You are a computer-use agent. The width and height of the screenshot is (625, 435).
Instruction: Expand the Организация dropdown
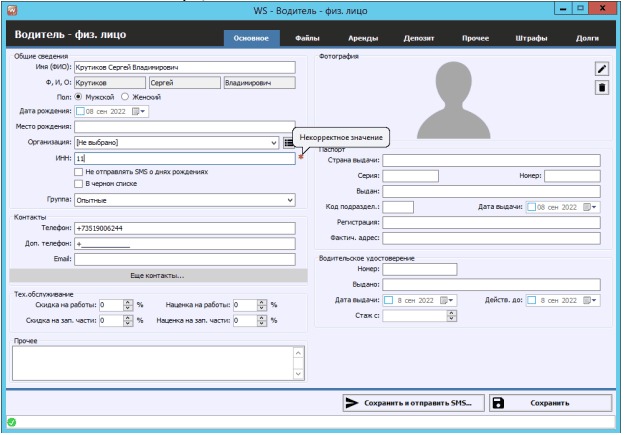[x=274, y=143]
